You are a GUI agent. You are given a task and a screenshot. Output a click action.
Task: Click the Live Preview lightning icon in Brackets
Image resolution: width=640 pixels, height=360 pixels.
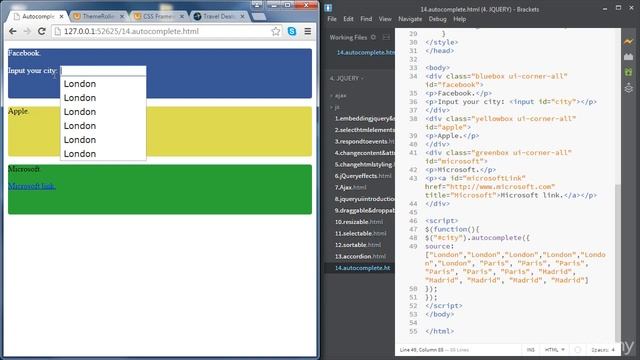click(629, 41)
